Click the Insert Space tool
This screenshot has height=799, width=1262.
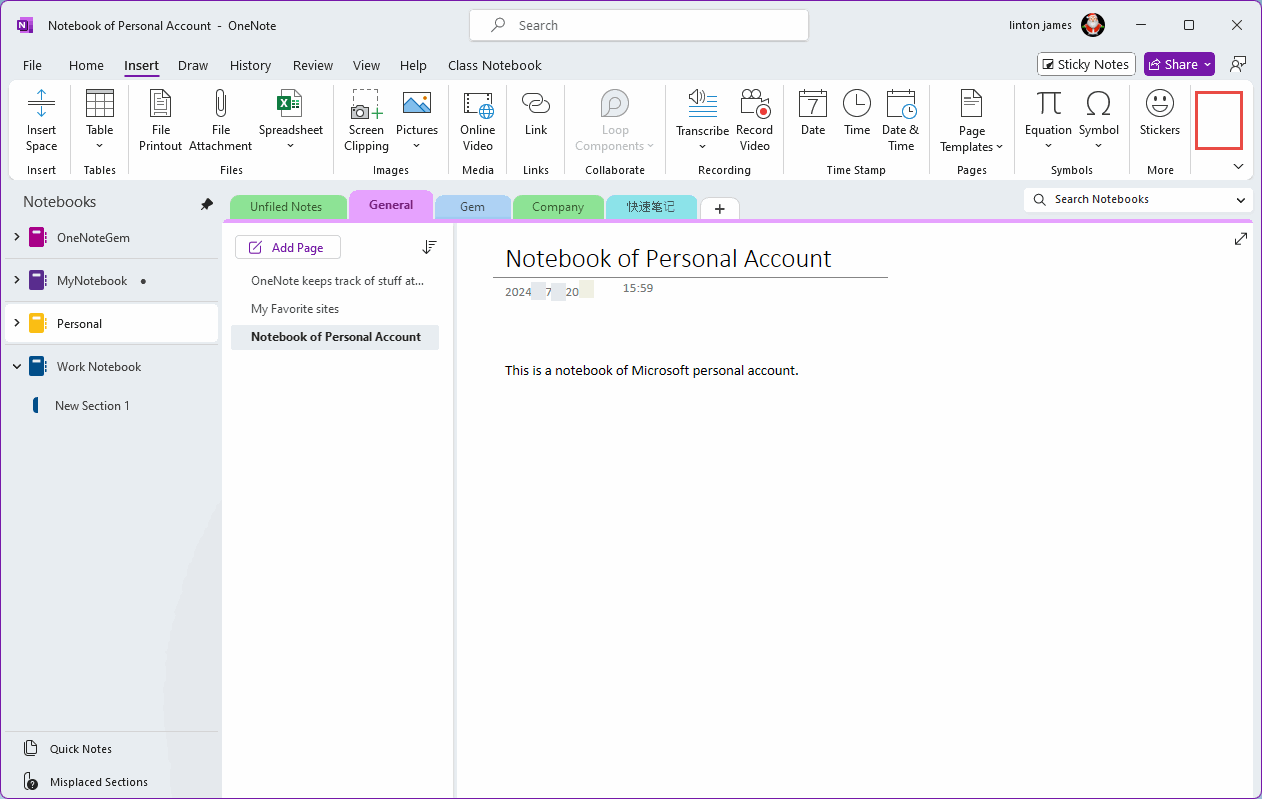(x=41, y=120)
